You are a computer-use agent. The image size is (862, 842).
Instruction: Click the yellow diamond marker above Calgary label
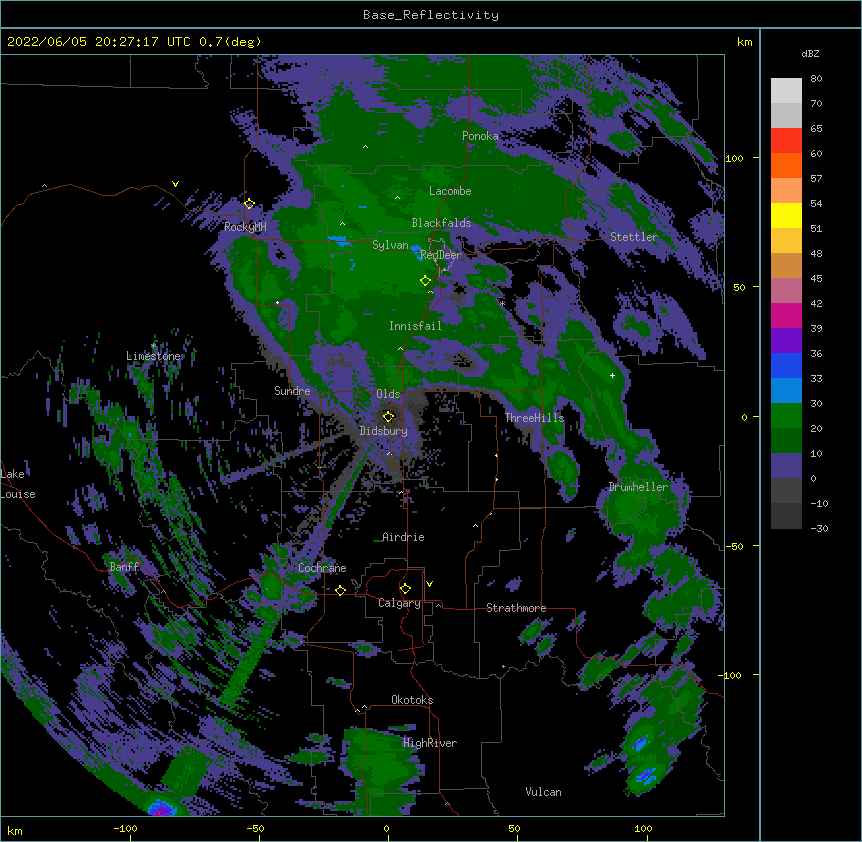pyautogui.click(x=405, y=589)
